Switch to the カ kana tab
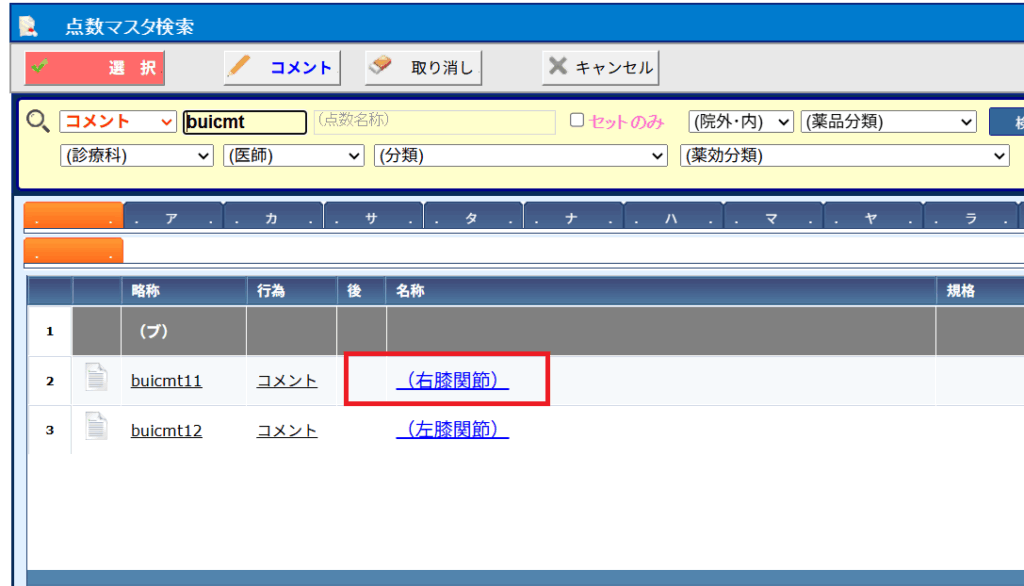This screenshot has width=1024, height=586. coord(272,218)
